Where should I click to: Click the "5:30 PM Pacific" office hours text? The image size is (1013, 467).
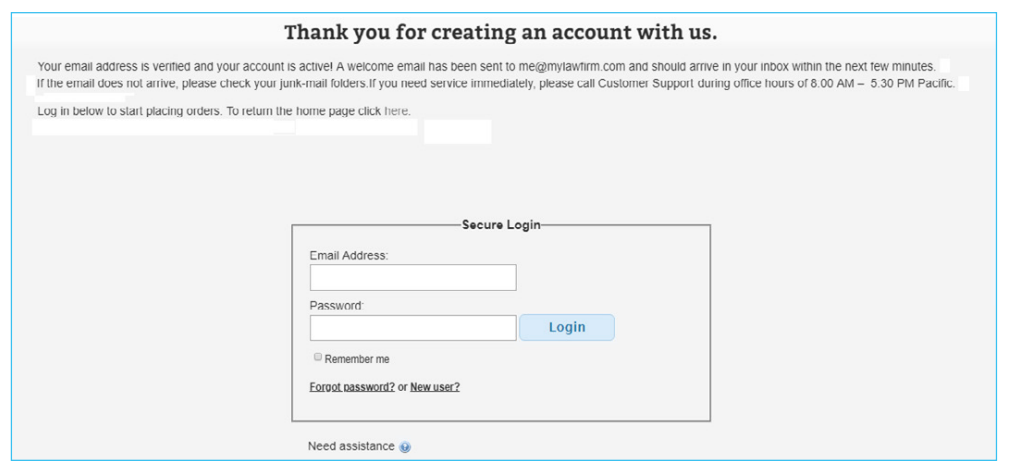click(x=912, y=84)
